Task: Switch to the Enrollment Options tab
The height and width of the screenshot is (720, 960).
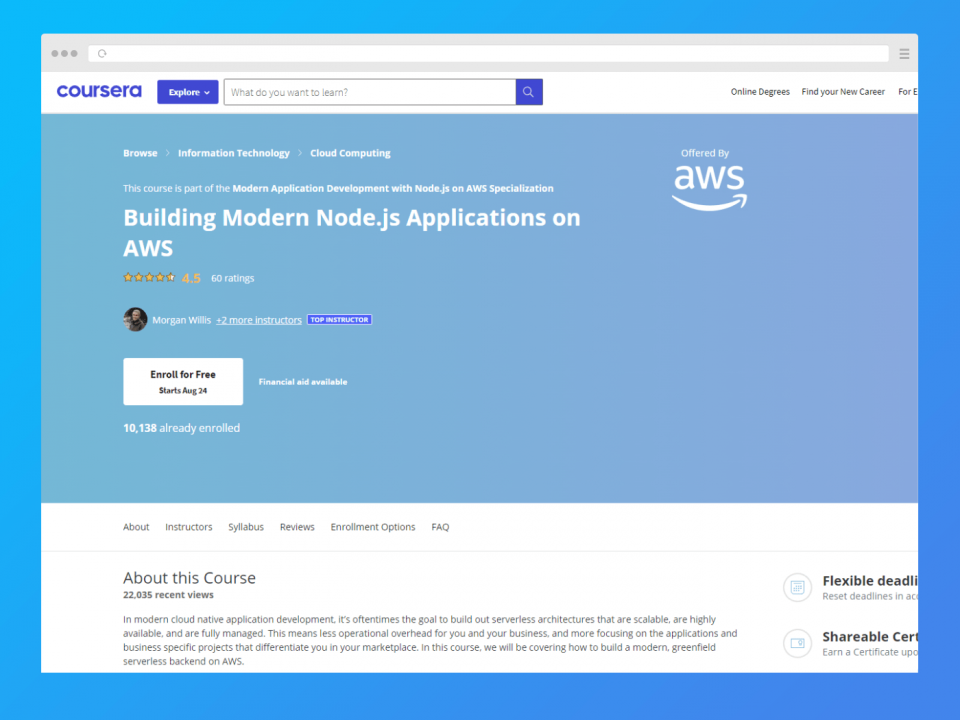Action: 373,527
